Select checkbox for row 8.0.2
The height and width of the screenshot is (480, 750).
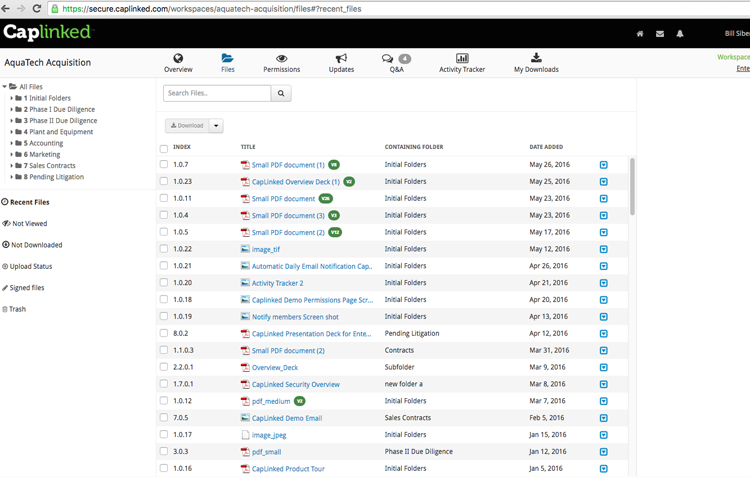pos(164,333)
